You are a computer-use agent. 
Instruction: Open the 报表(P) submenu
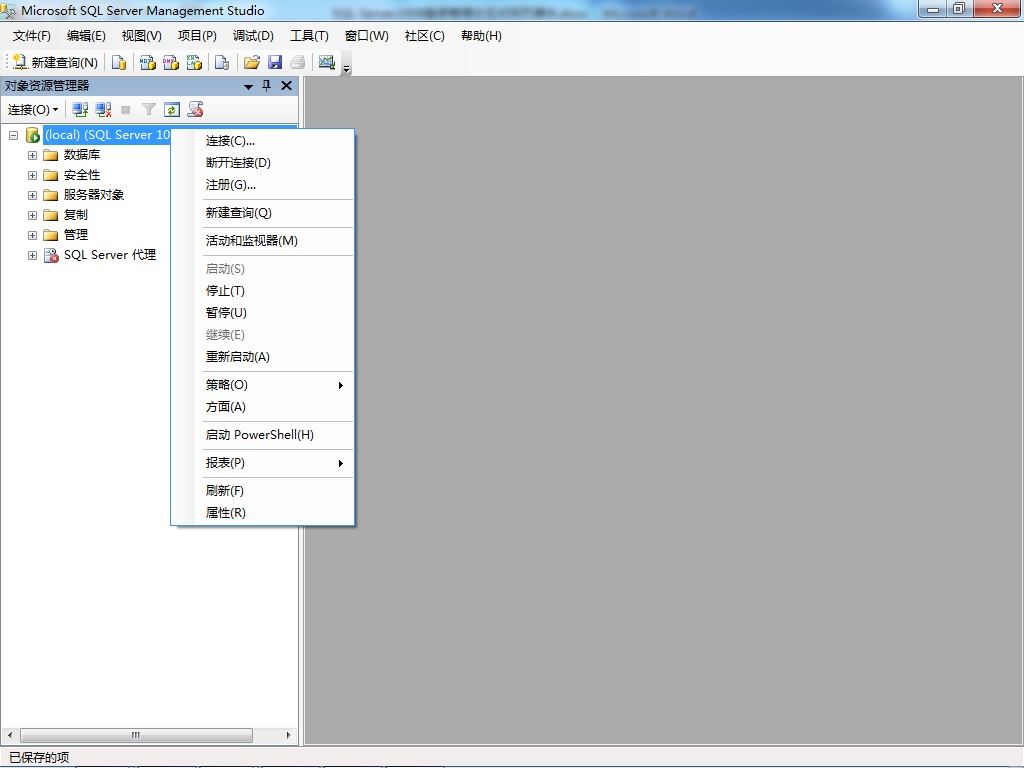pos(263,463)
